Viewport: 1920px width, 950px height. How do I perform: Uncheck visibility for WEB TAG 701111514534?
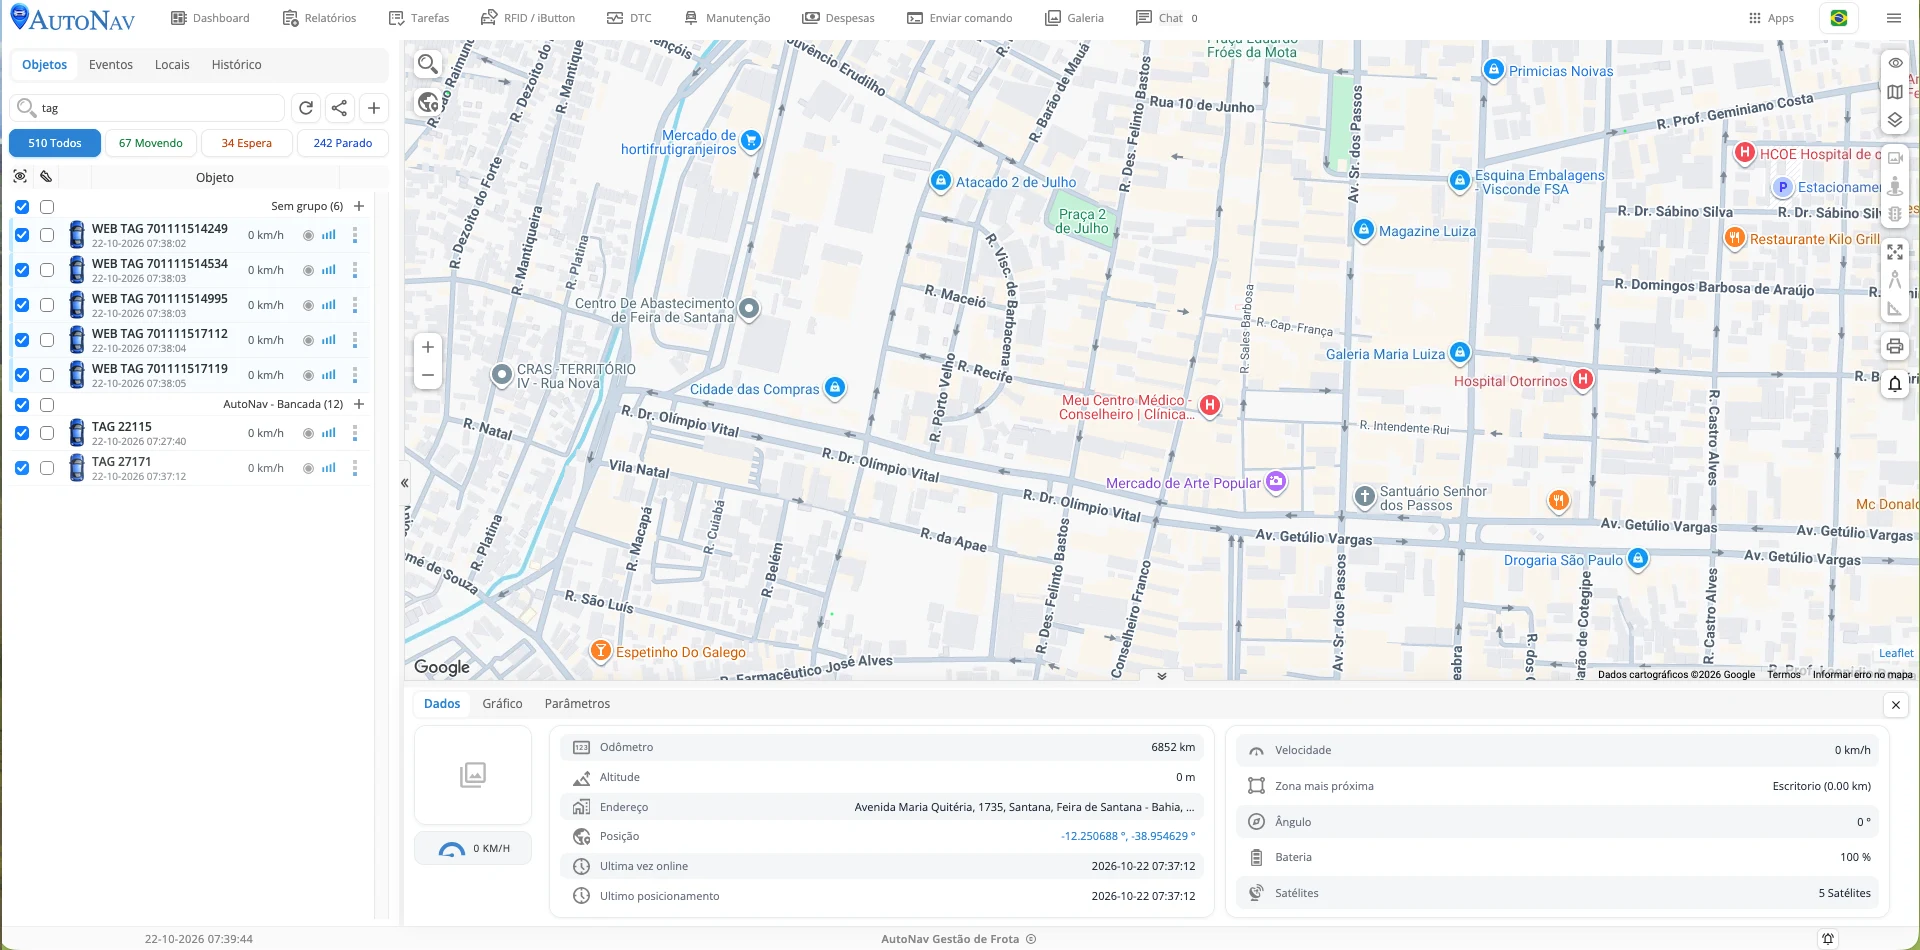[x=22, y=270]
